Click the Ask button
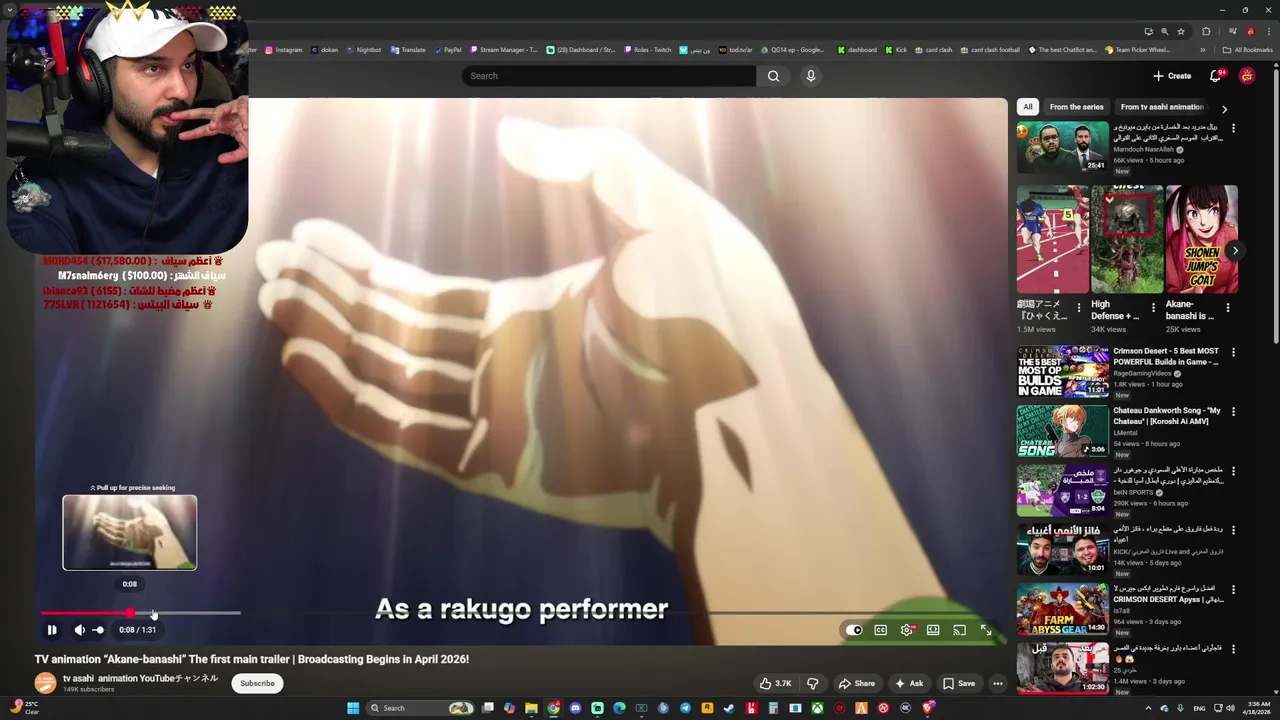Viewport: 1280px width, 720px height. 909,683
